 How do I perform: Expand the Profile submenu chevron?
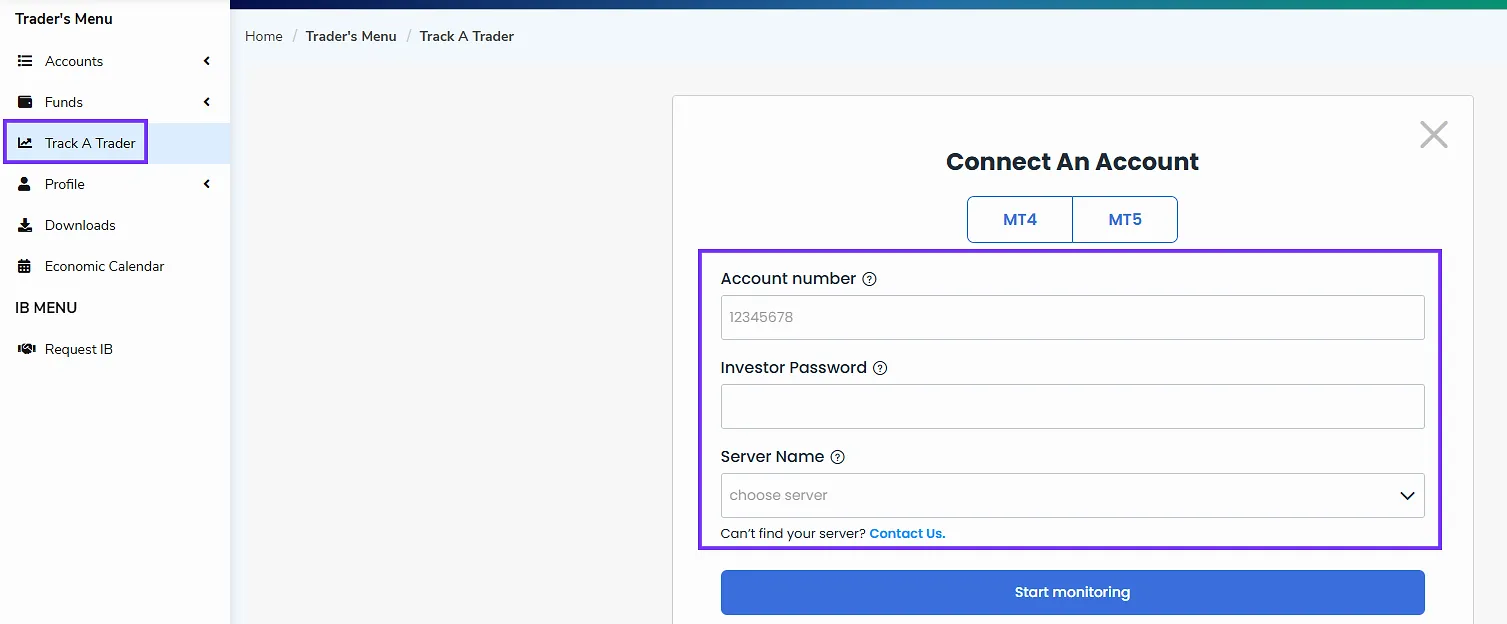click(207, 184)
